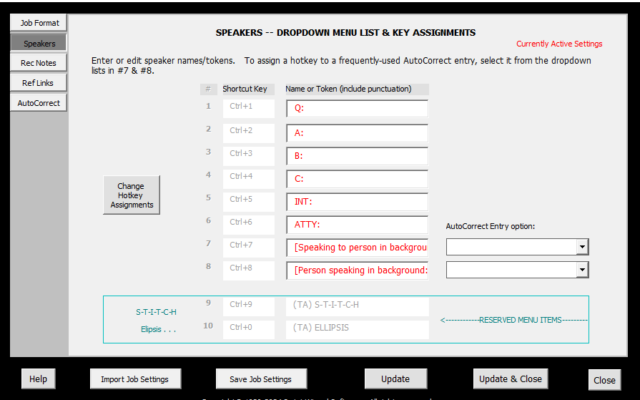Edit the speaker field containing B:

click(357, 156)
